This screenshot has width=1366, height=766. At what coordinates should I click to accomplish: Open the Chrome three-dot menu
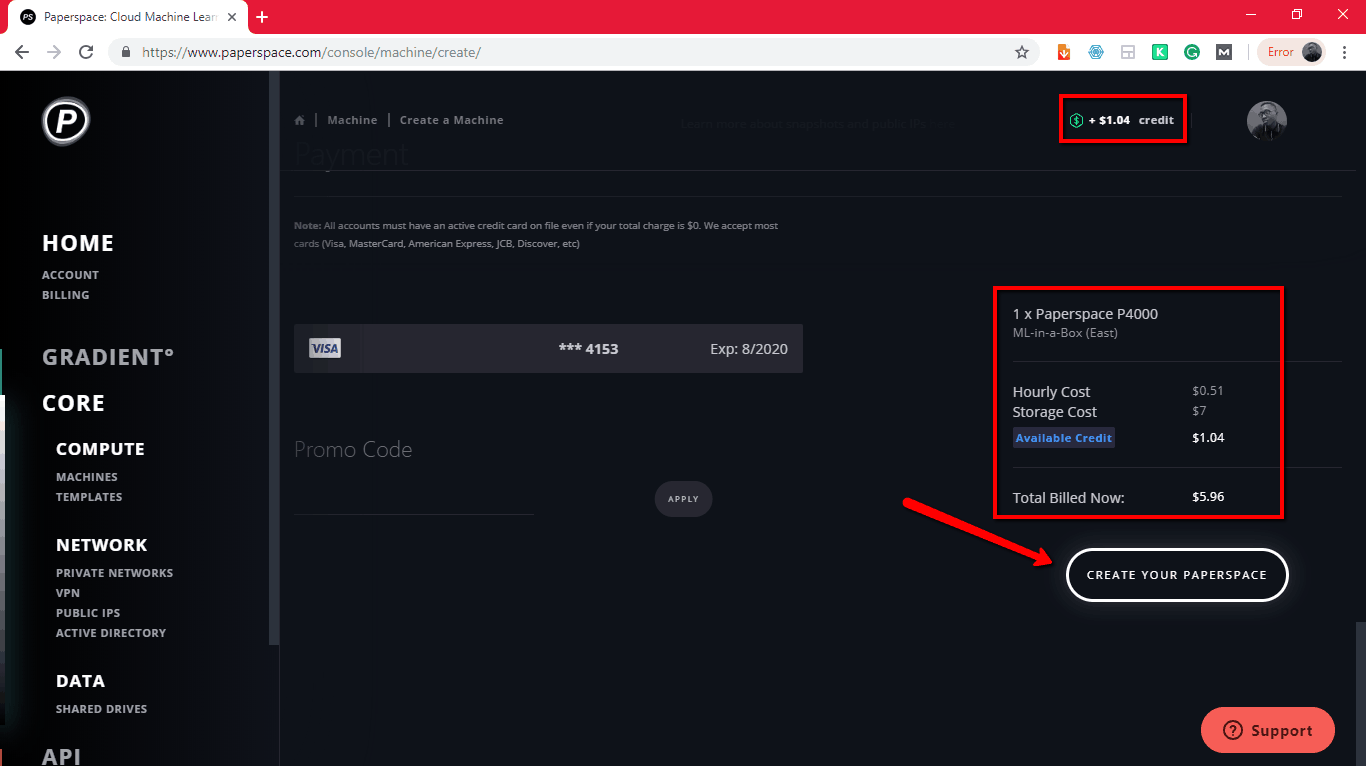pyautogui.click(x=1344, y=52)
